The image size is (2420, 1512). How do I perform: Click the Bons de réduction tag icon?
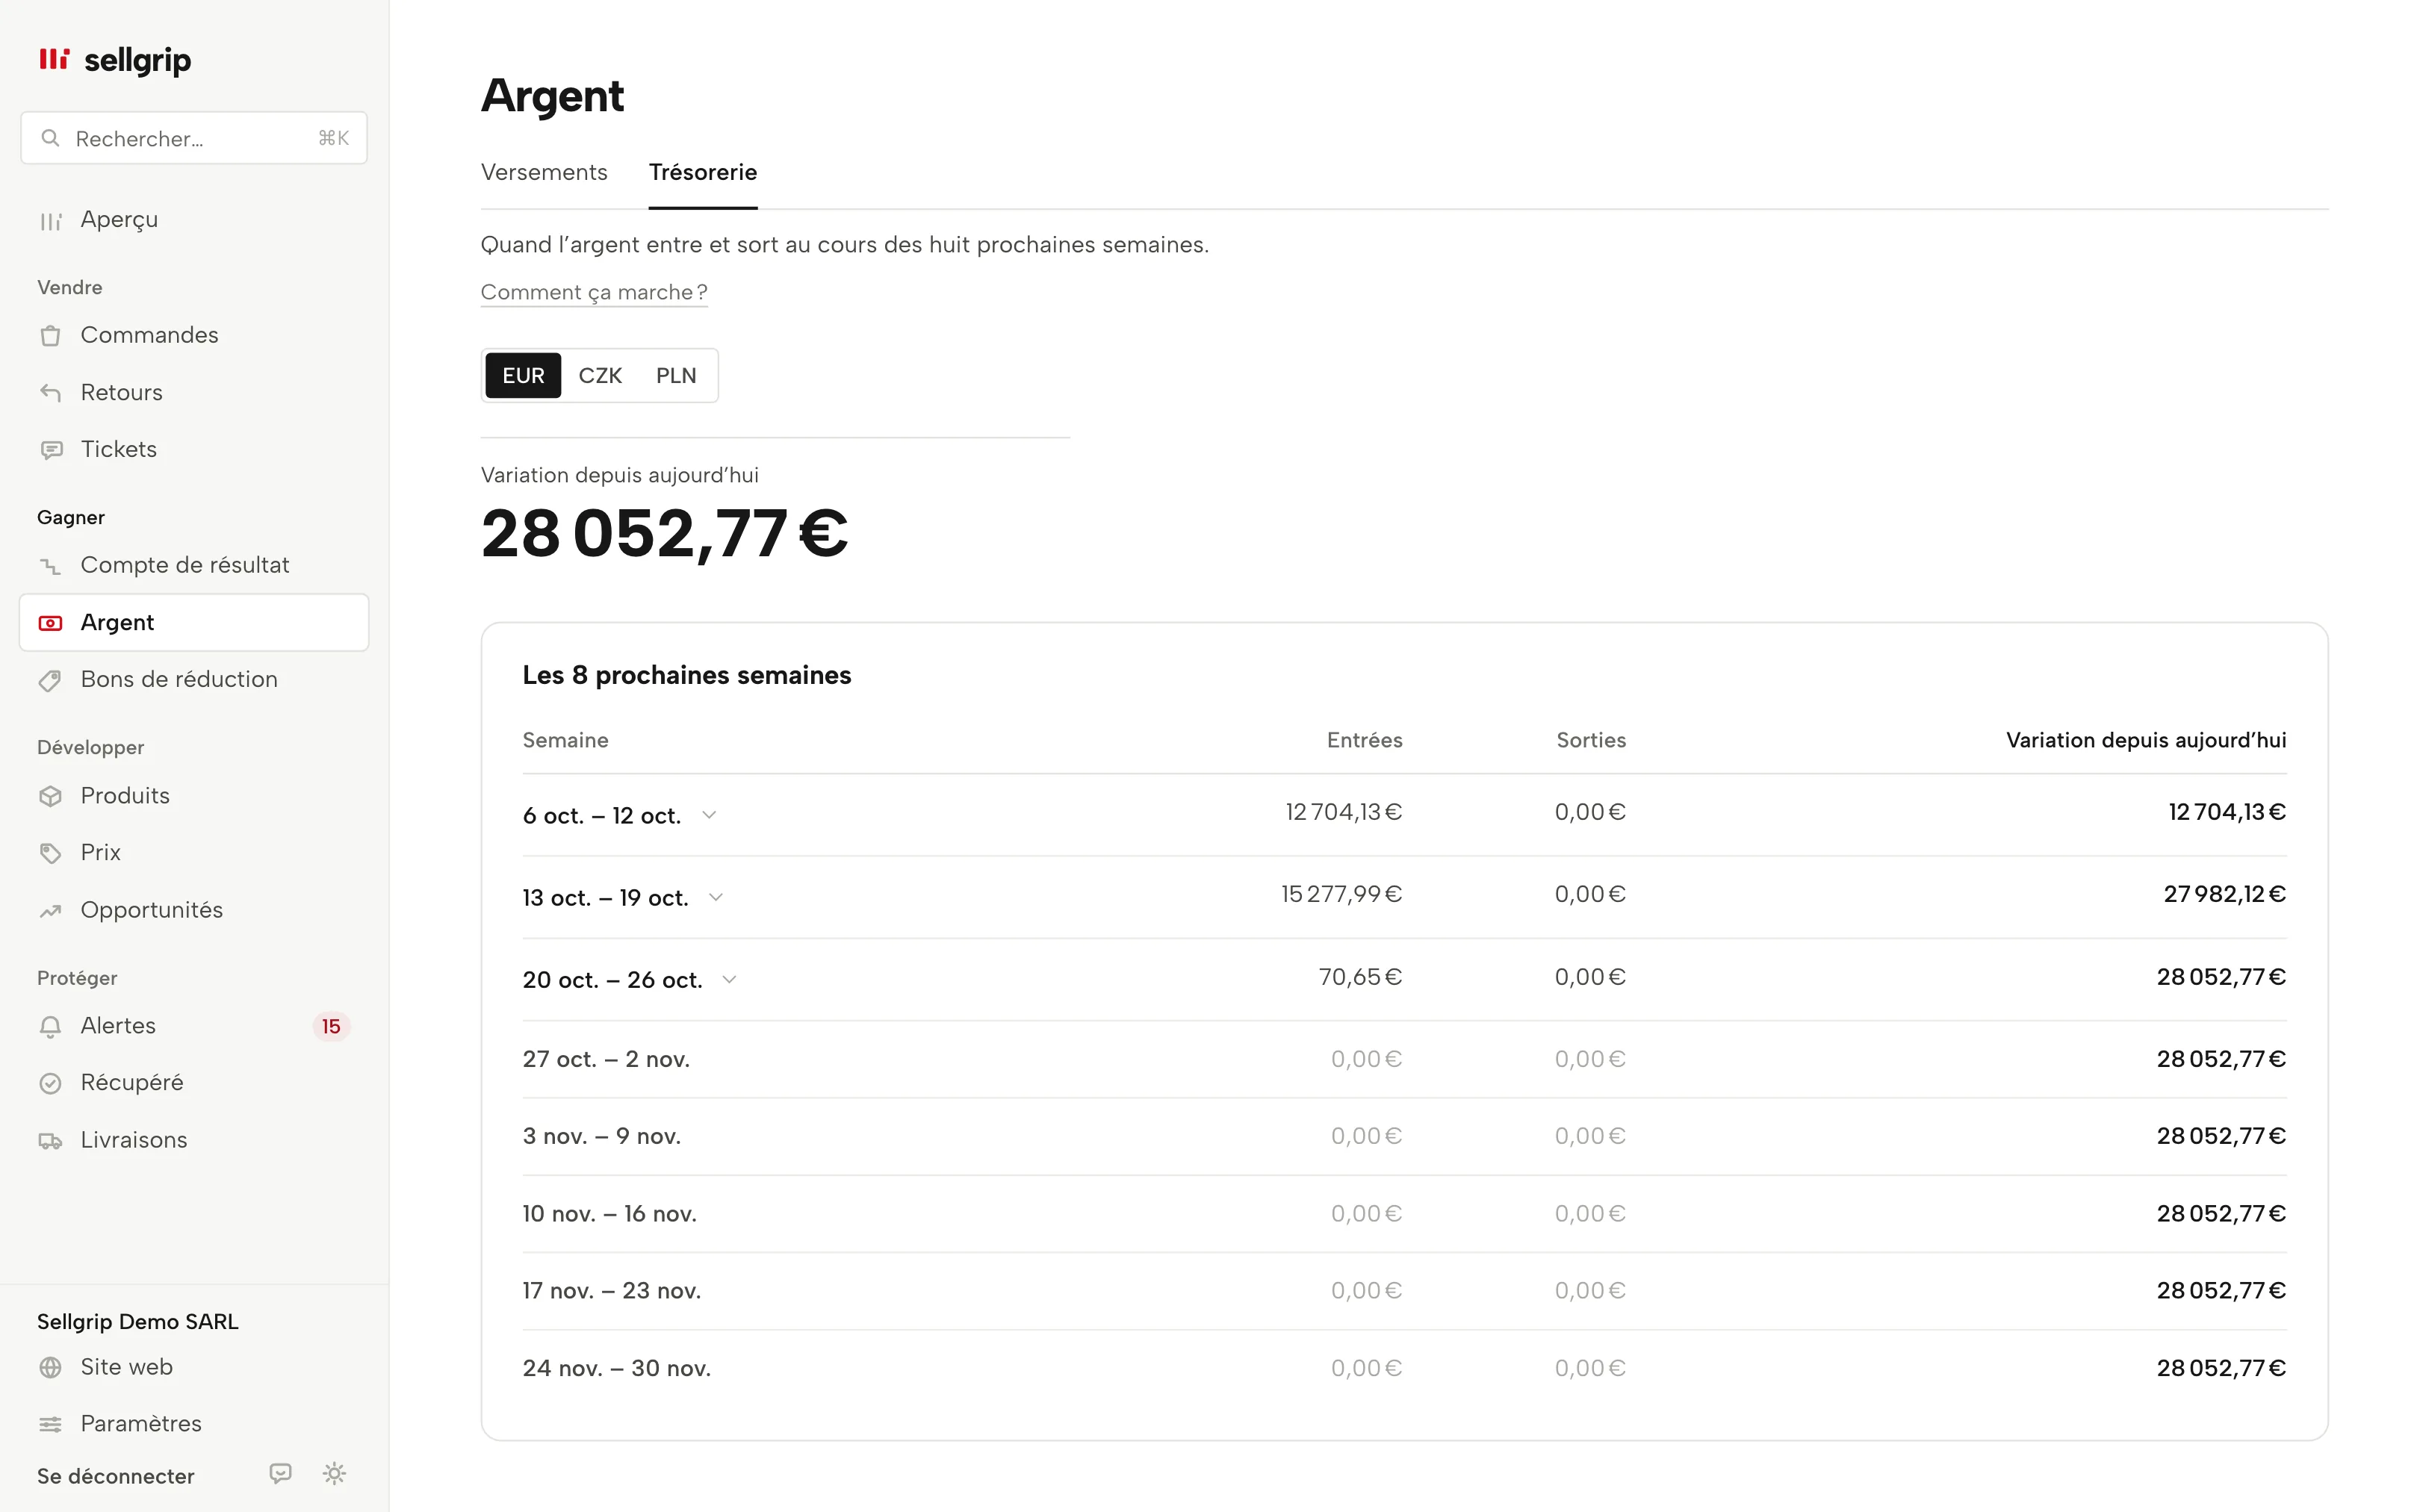pyautogui.click(x=51, y=680)
